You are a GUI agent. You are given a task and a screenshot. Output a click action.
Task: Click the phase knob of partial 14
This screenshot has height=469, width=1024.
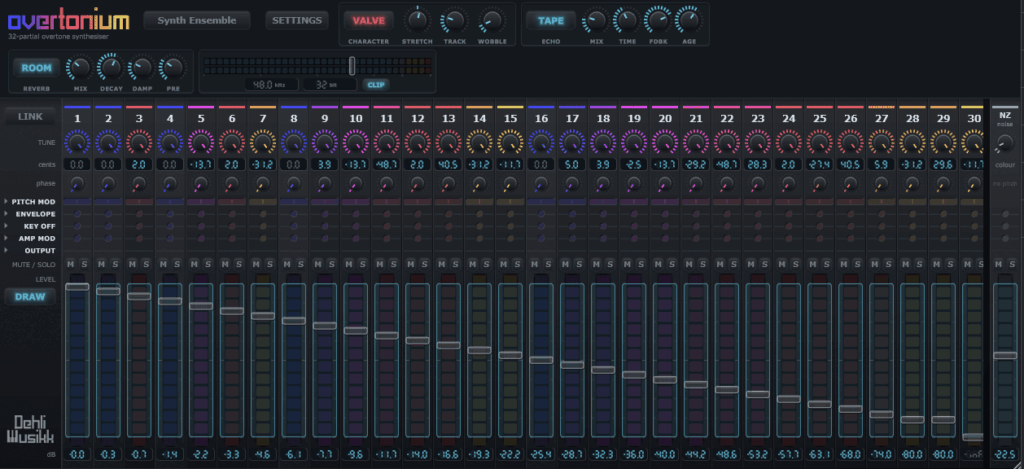[x=479, y=184]
